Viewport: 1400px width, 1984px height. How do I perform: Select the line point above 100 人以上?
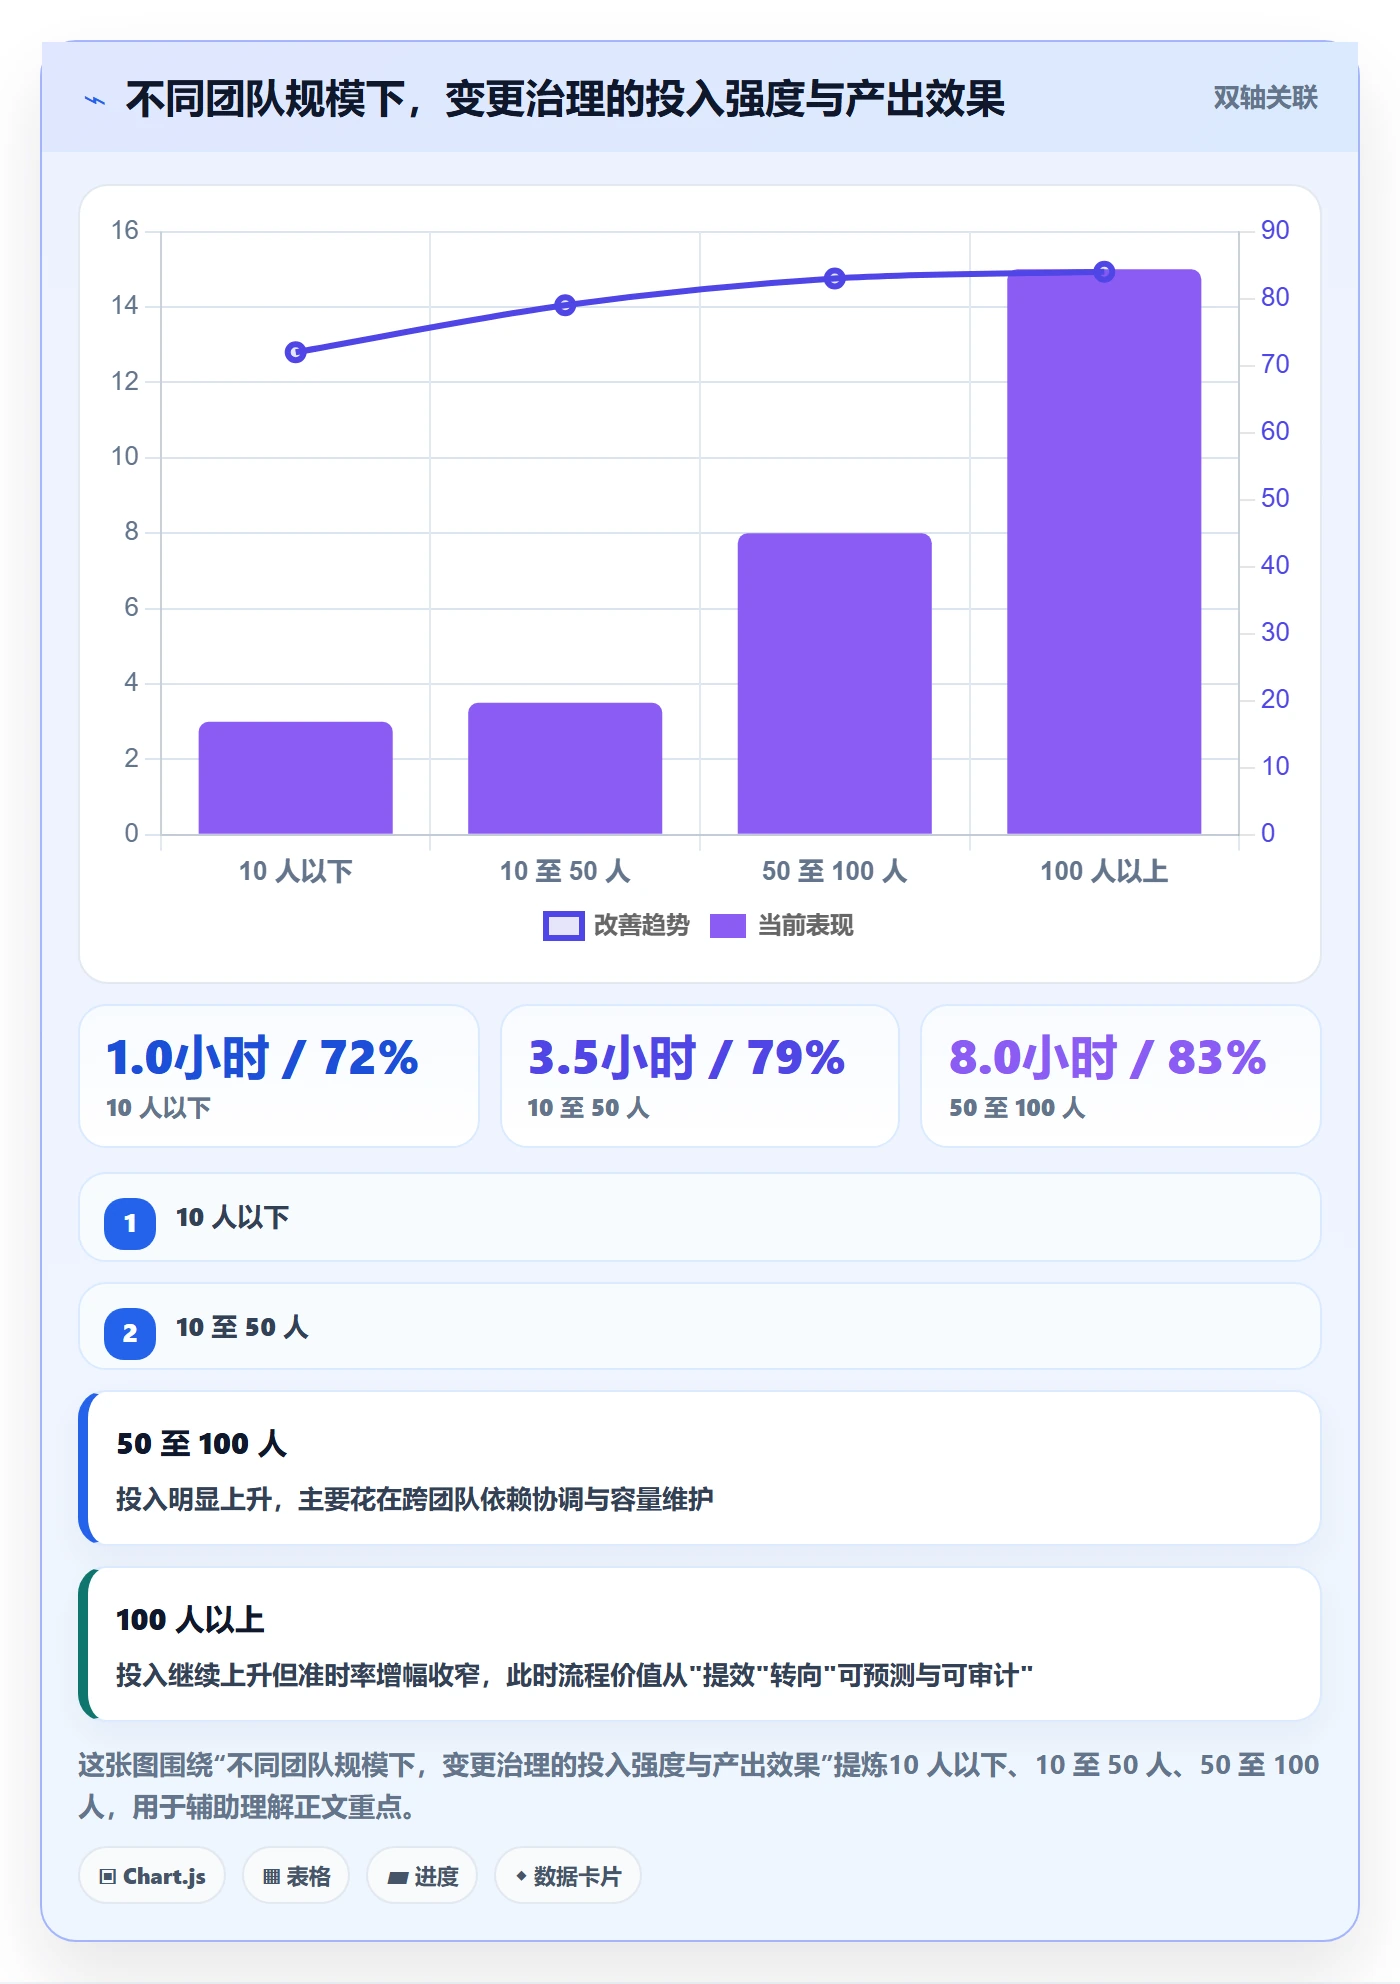pyautogui.click(x=1104, y=272)
